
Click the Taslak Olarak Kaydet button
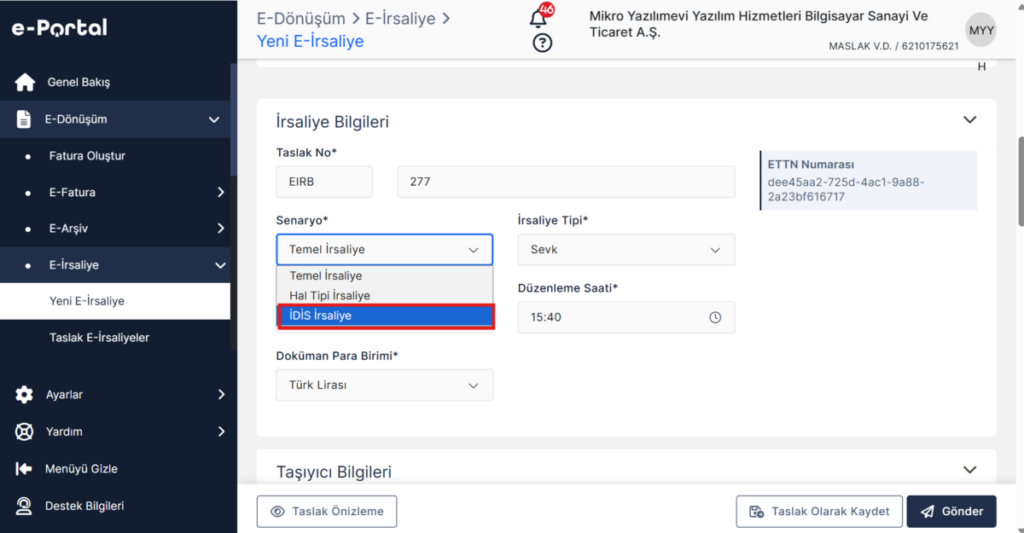[819, 511]
